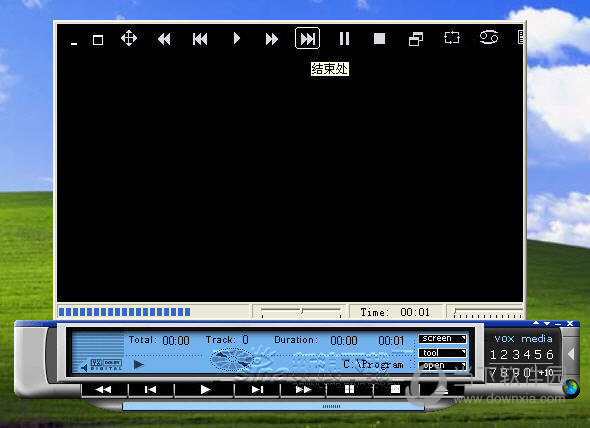Click the fast-forward icon in top toolbar
The image size is (590, 428).
[x=271, y=39]
